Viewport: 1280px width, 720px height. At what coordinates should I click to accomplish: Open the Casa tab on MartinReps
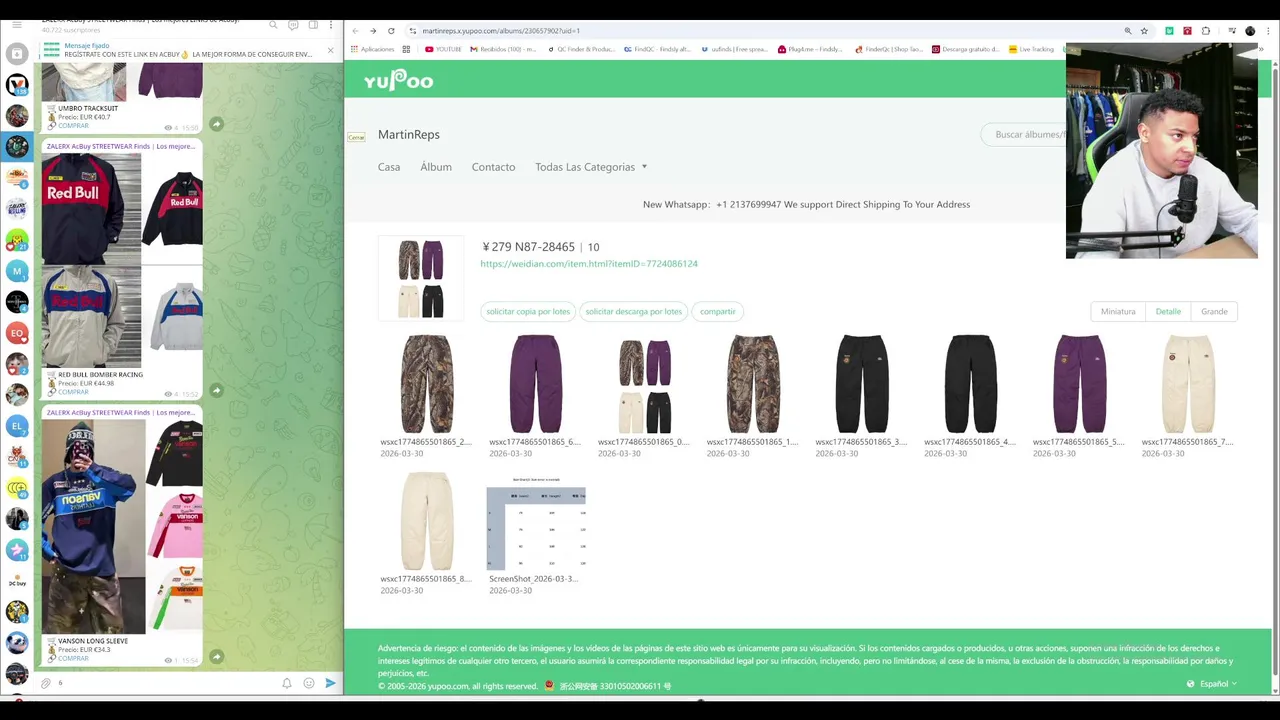point(389,167)
